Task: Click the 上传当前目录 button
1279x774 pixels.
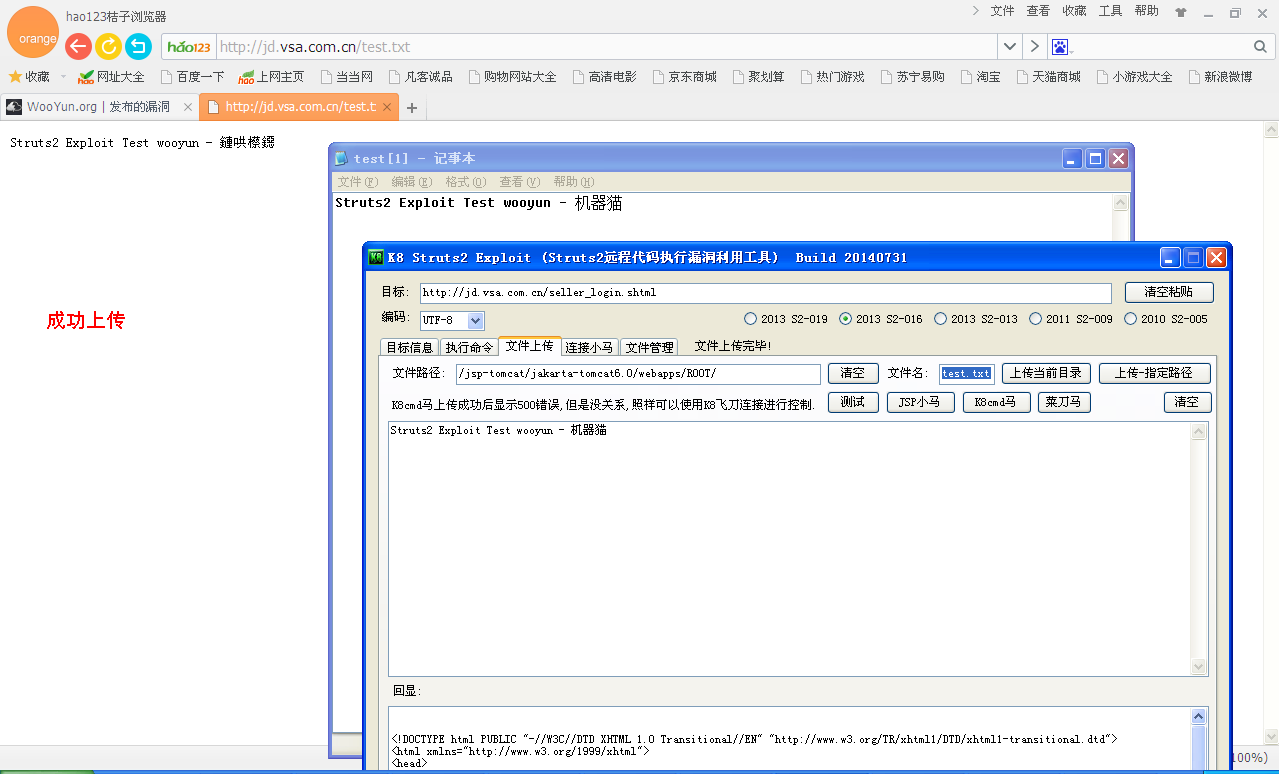Action: click(1045, 373)
